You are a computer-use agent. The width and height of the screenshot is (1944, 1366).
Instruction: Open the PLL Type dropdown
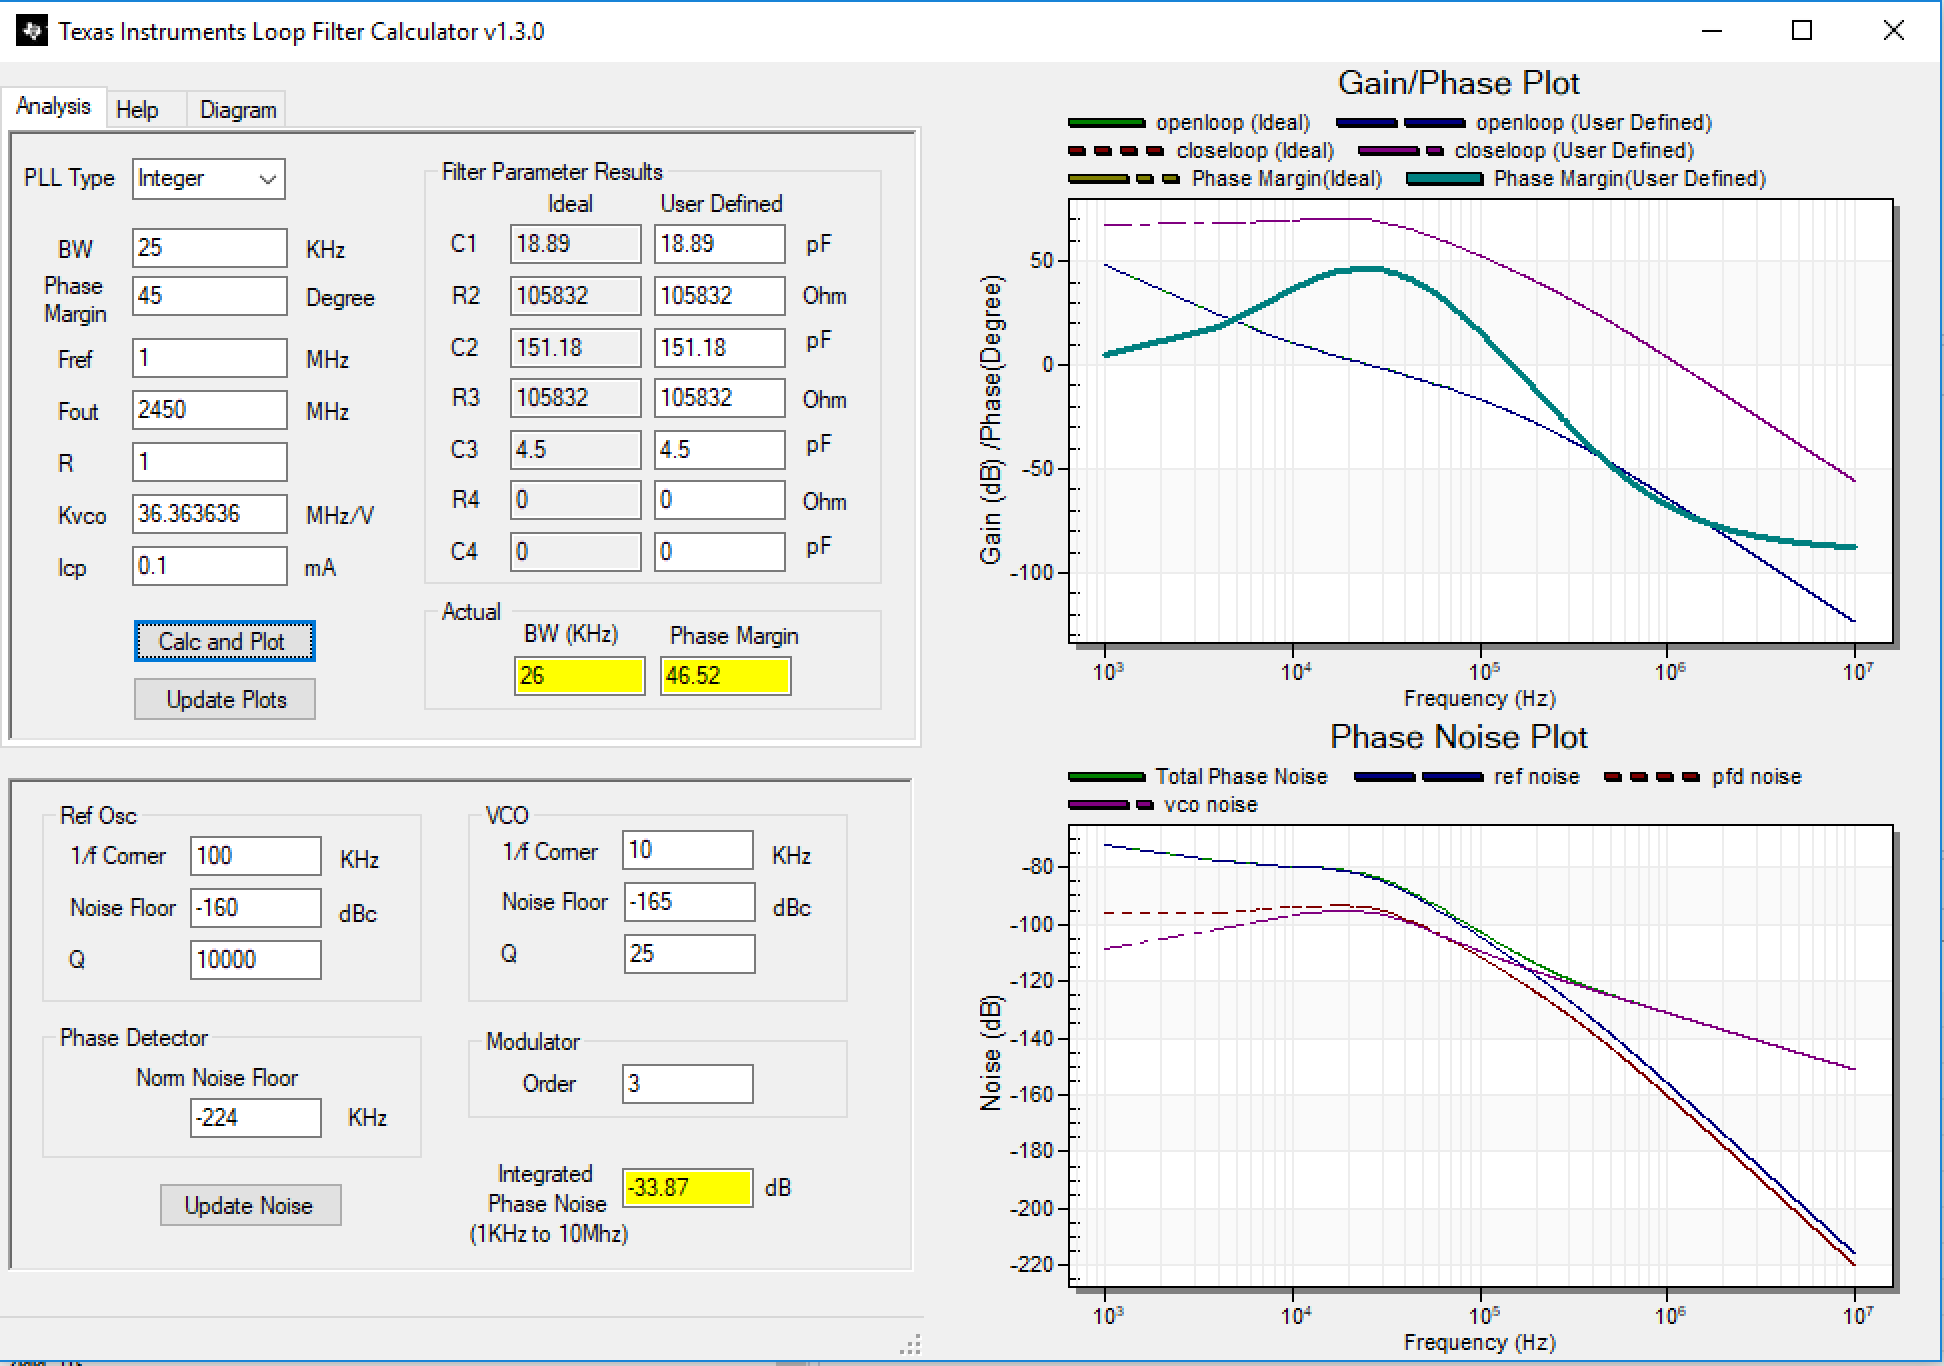209,179
